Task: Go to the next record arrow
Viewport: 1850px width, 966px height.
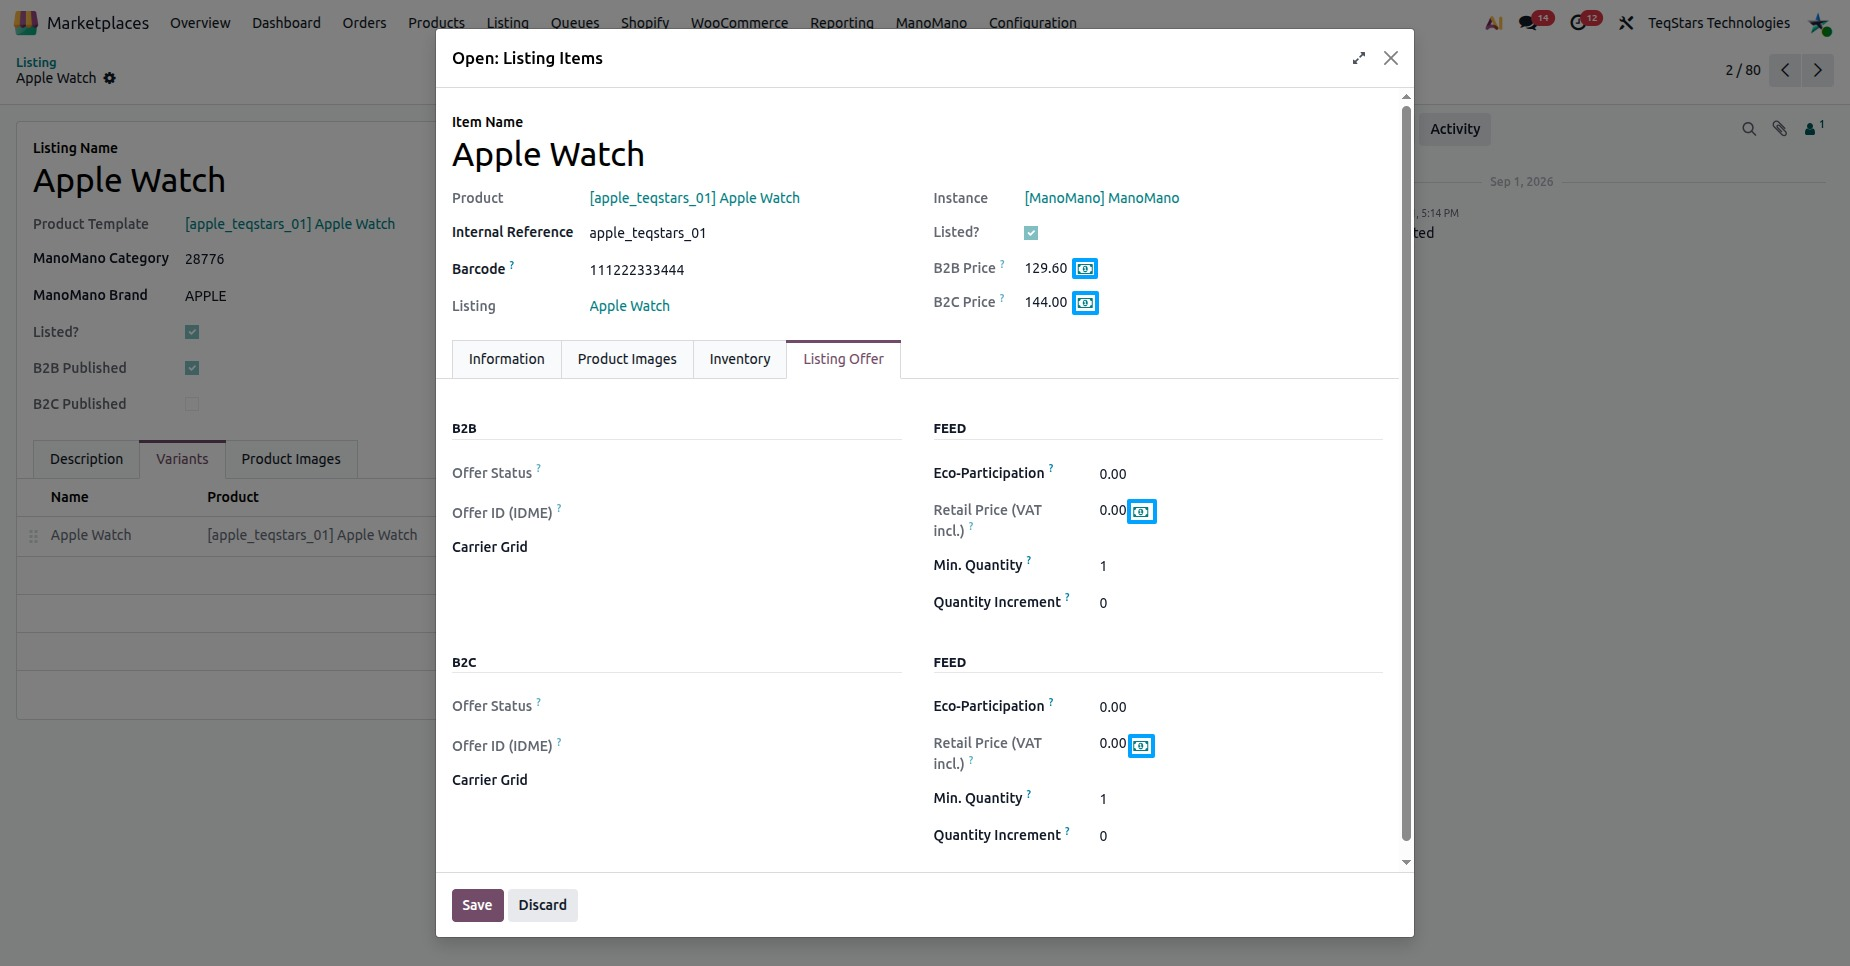Action: click(1818, 70)
